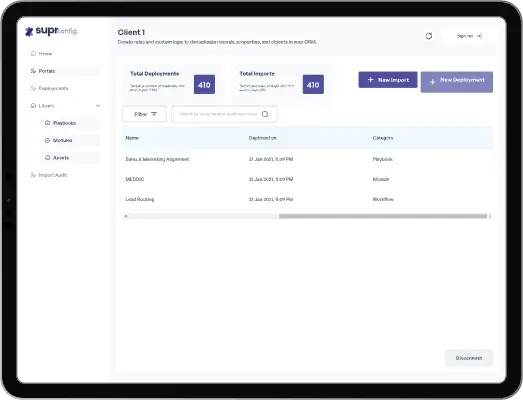
Task: Click the Modules icon under Library
Action: tap(47, 140)
